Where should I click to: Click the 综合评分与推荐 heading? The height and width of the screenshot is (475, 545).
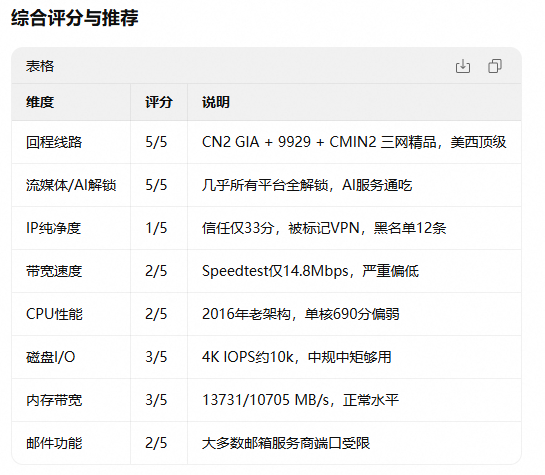click(x=75, y=18)
